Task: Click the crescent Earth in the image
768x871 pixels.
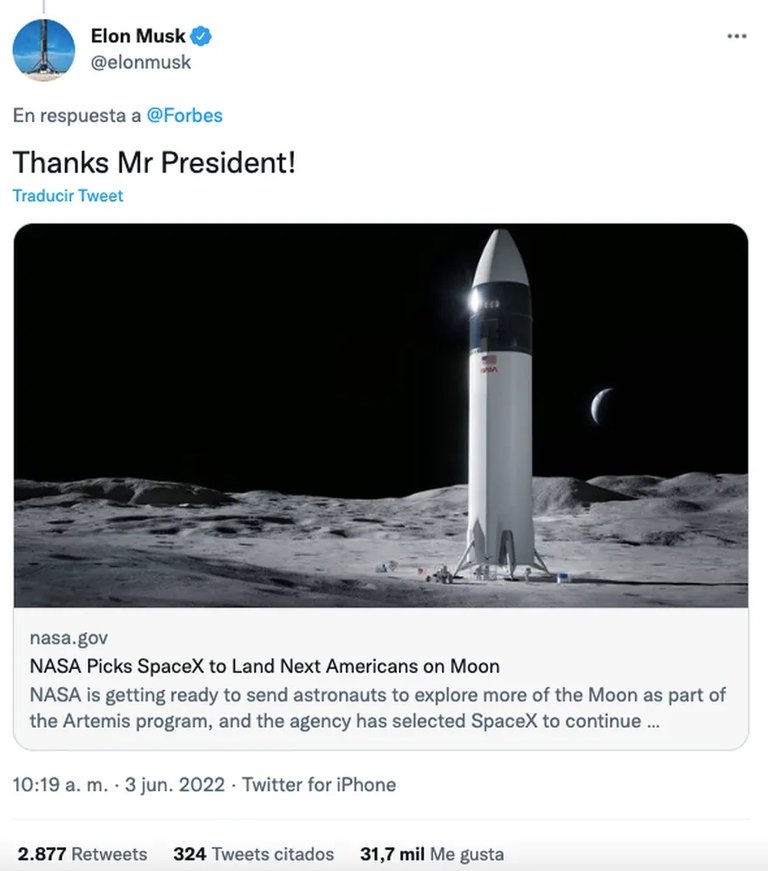Action: click(x=602, y=405)
